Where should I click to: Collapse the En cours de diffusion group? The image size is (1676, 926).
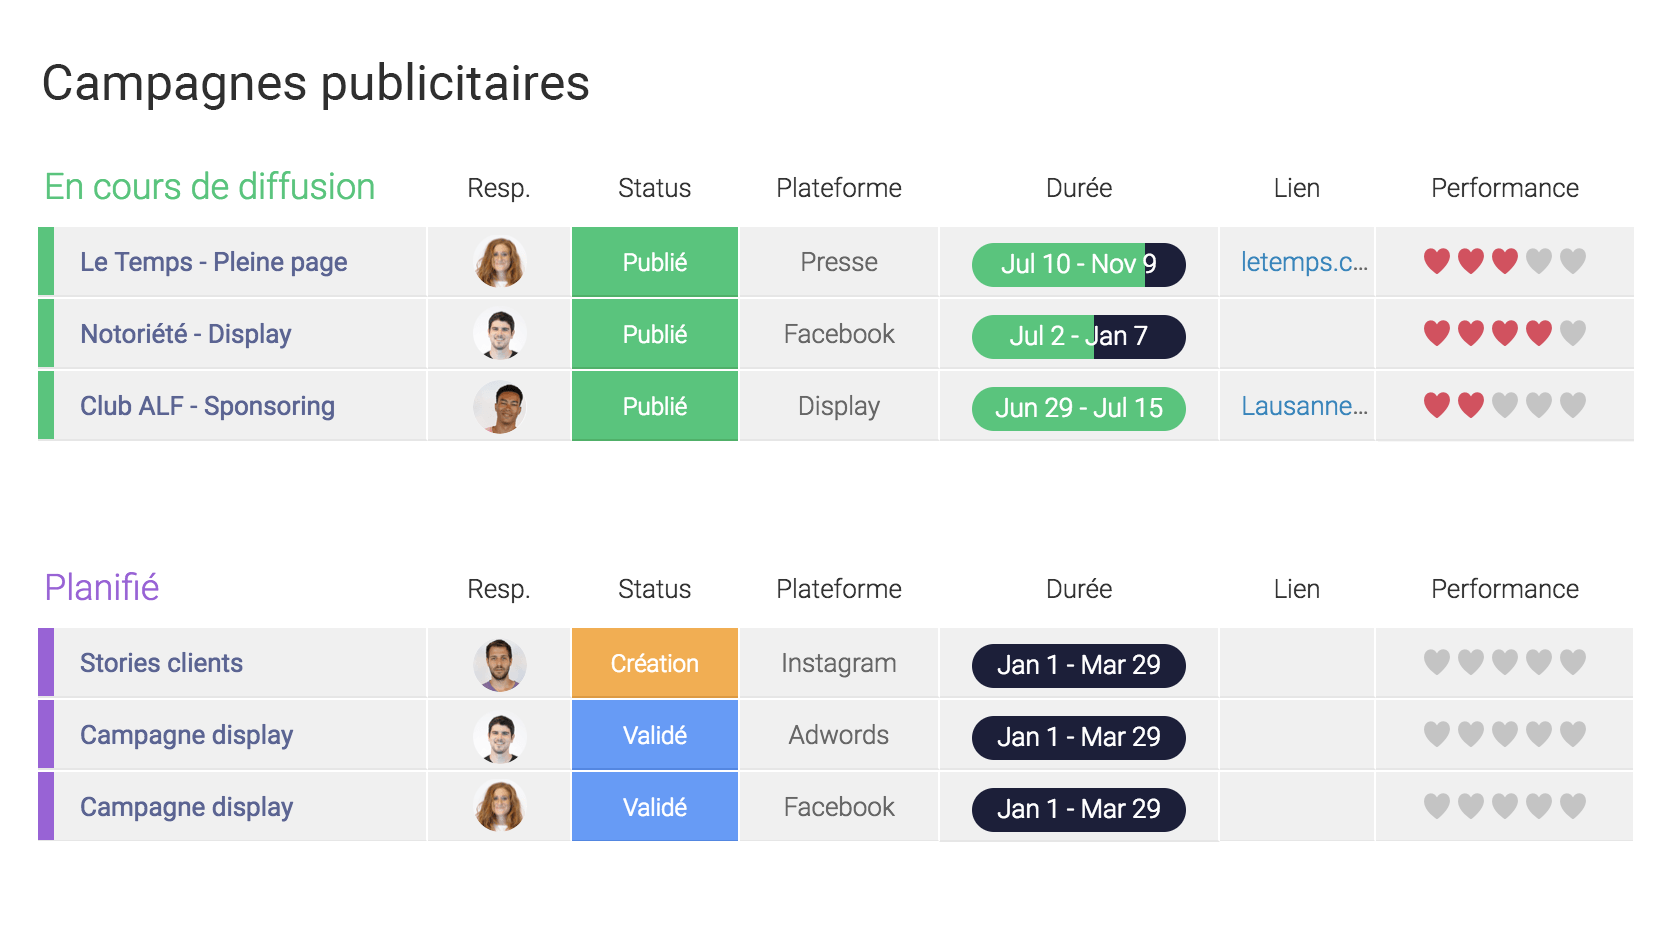point(210,187)
